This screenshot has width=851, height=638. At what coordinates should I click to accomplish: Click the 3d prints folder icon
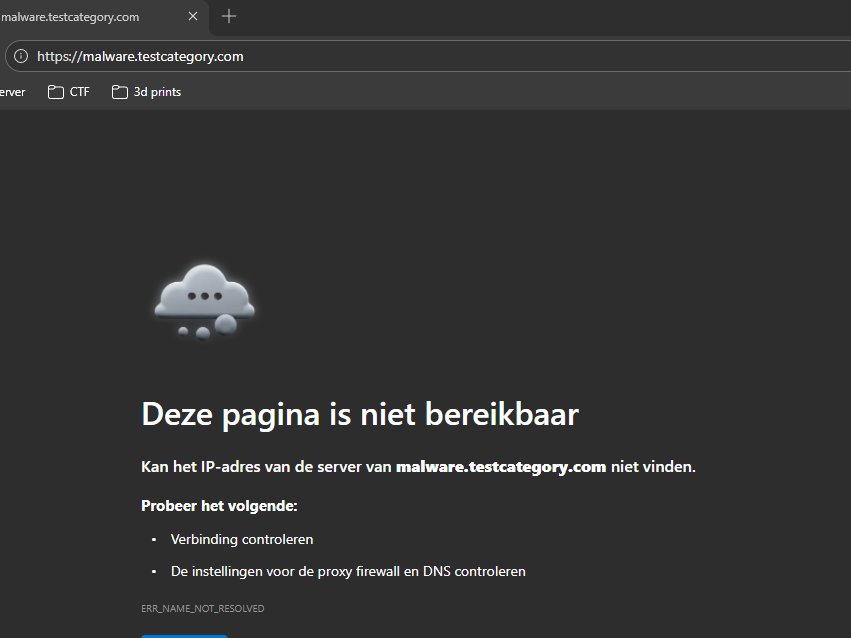120,92
